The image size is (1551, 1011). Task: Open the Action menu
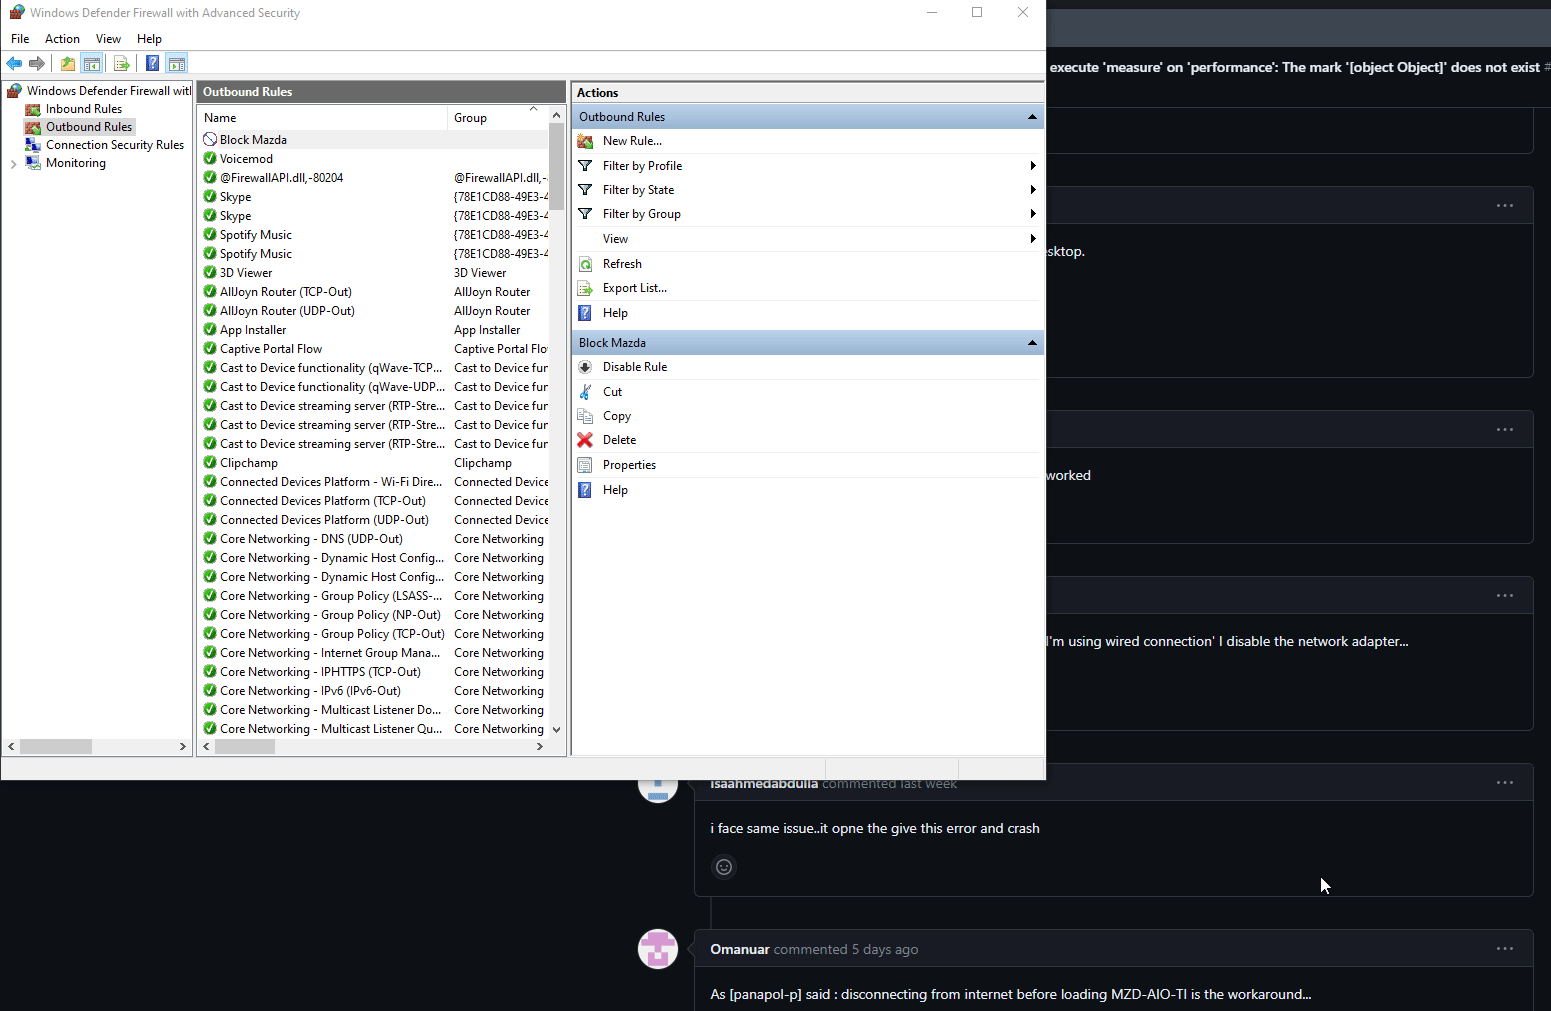pos(62,39)
